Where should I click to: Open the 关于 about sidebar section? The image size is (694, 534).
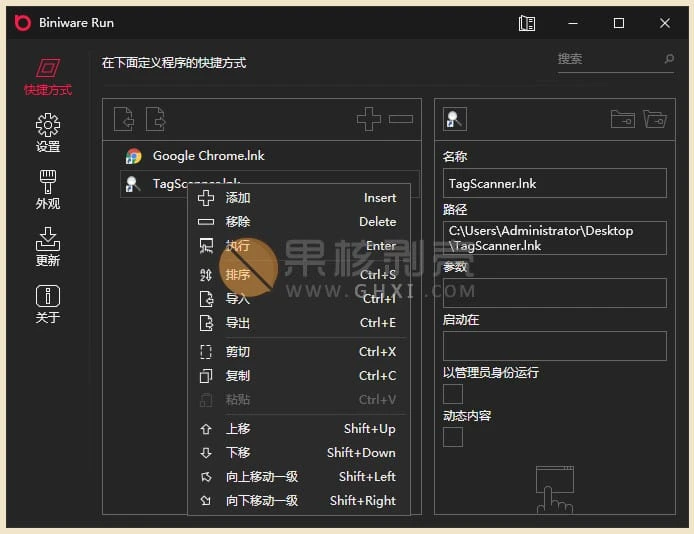coord(48,304)
